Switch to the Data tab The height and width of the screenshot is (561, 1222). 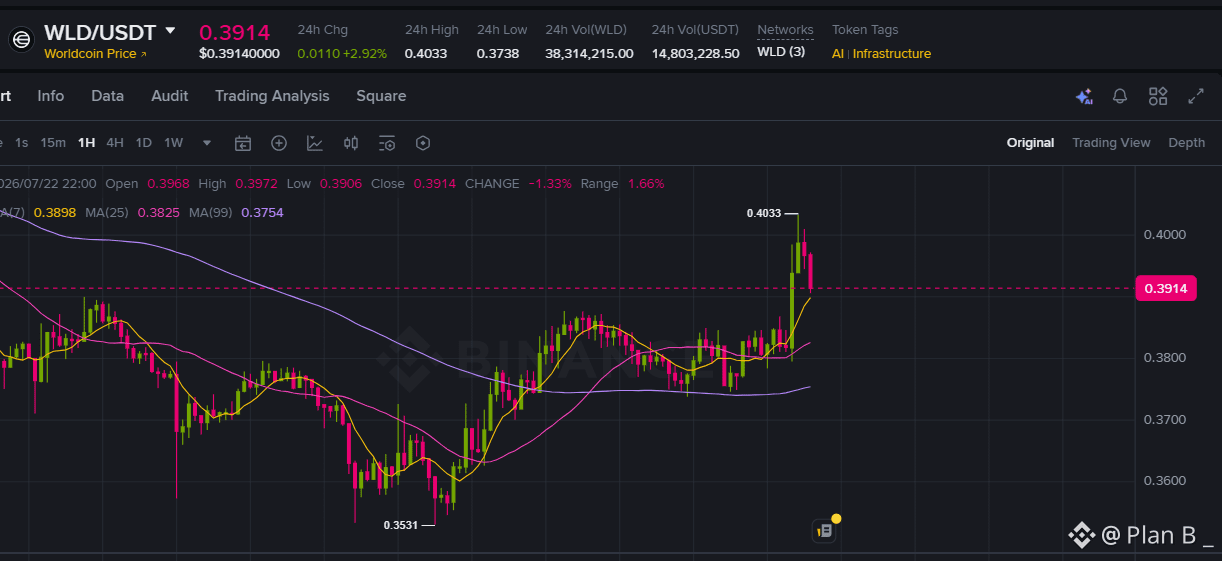(x=108, y=96)
